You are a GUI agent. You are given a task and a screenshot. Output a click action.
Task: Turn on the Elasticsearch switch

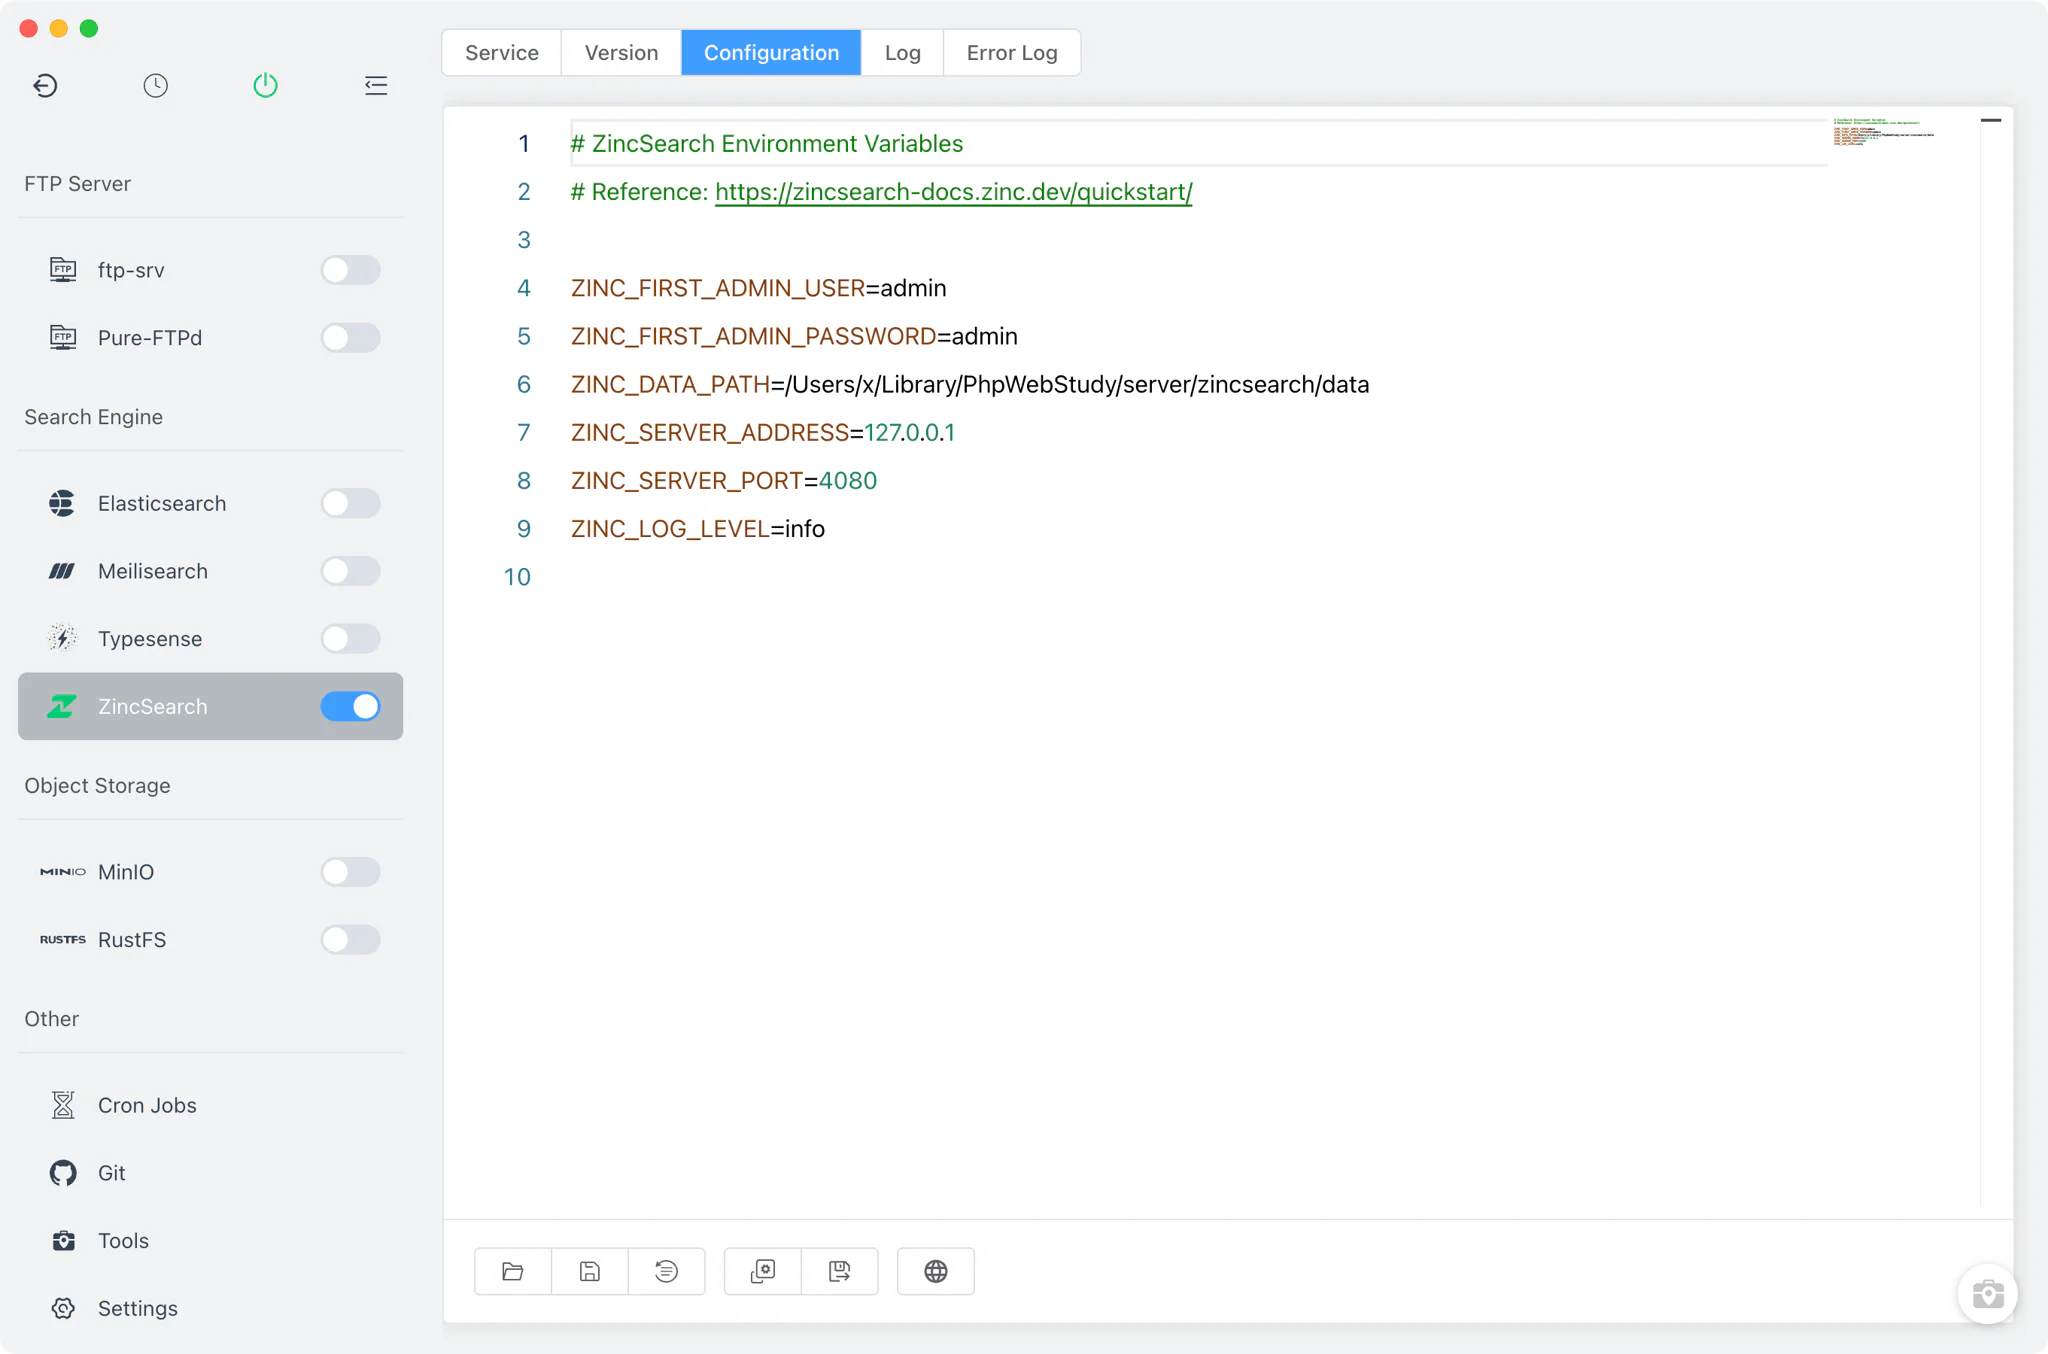click(x=350, y=503)
